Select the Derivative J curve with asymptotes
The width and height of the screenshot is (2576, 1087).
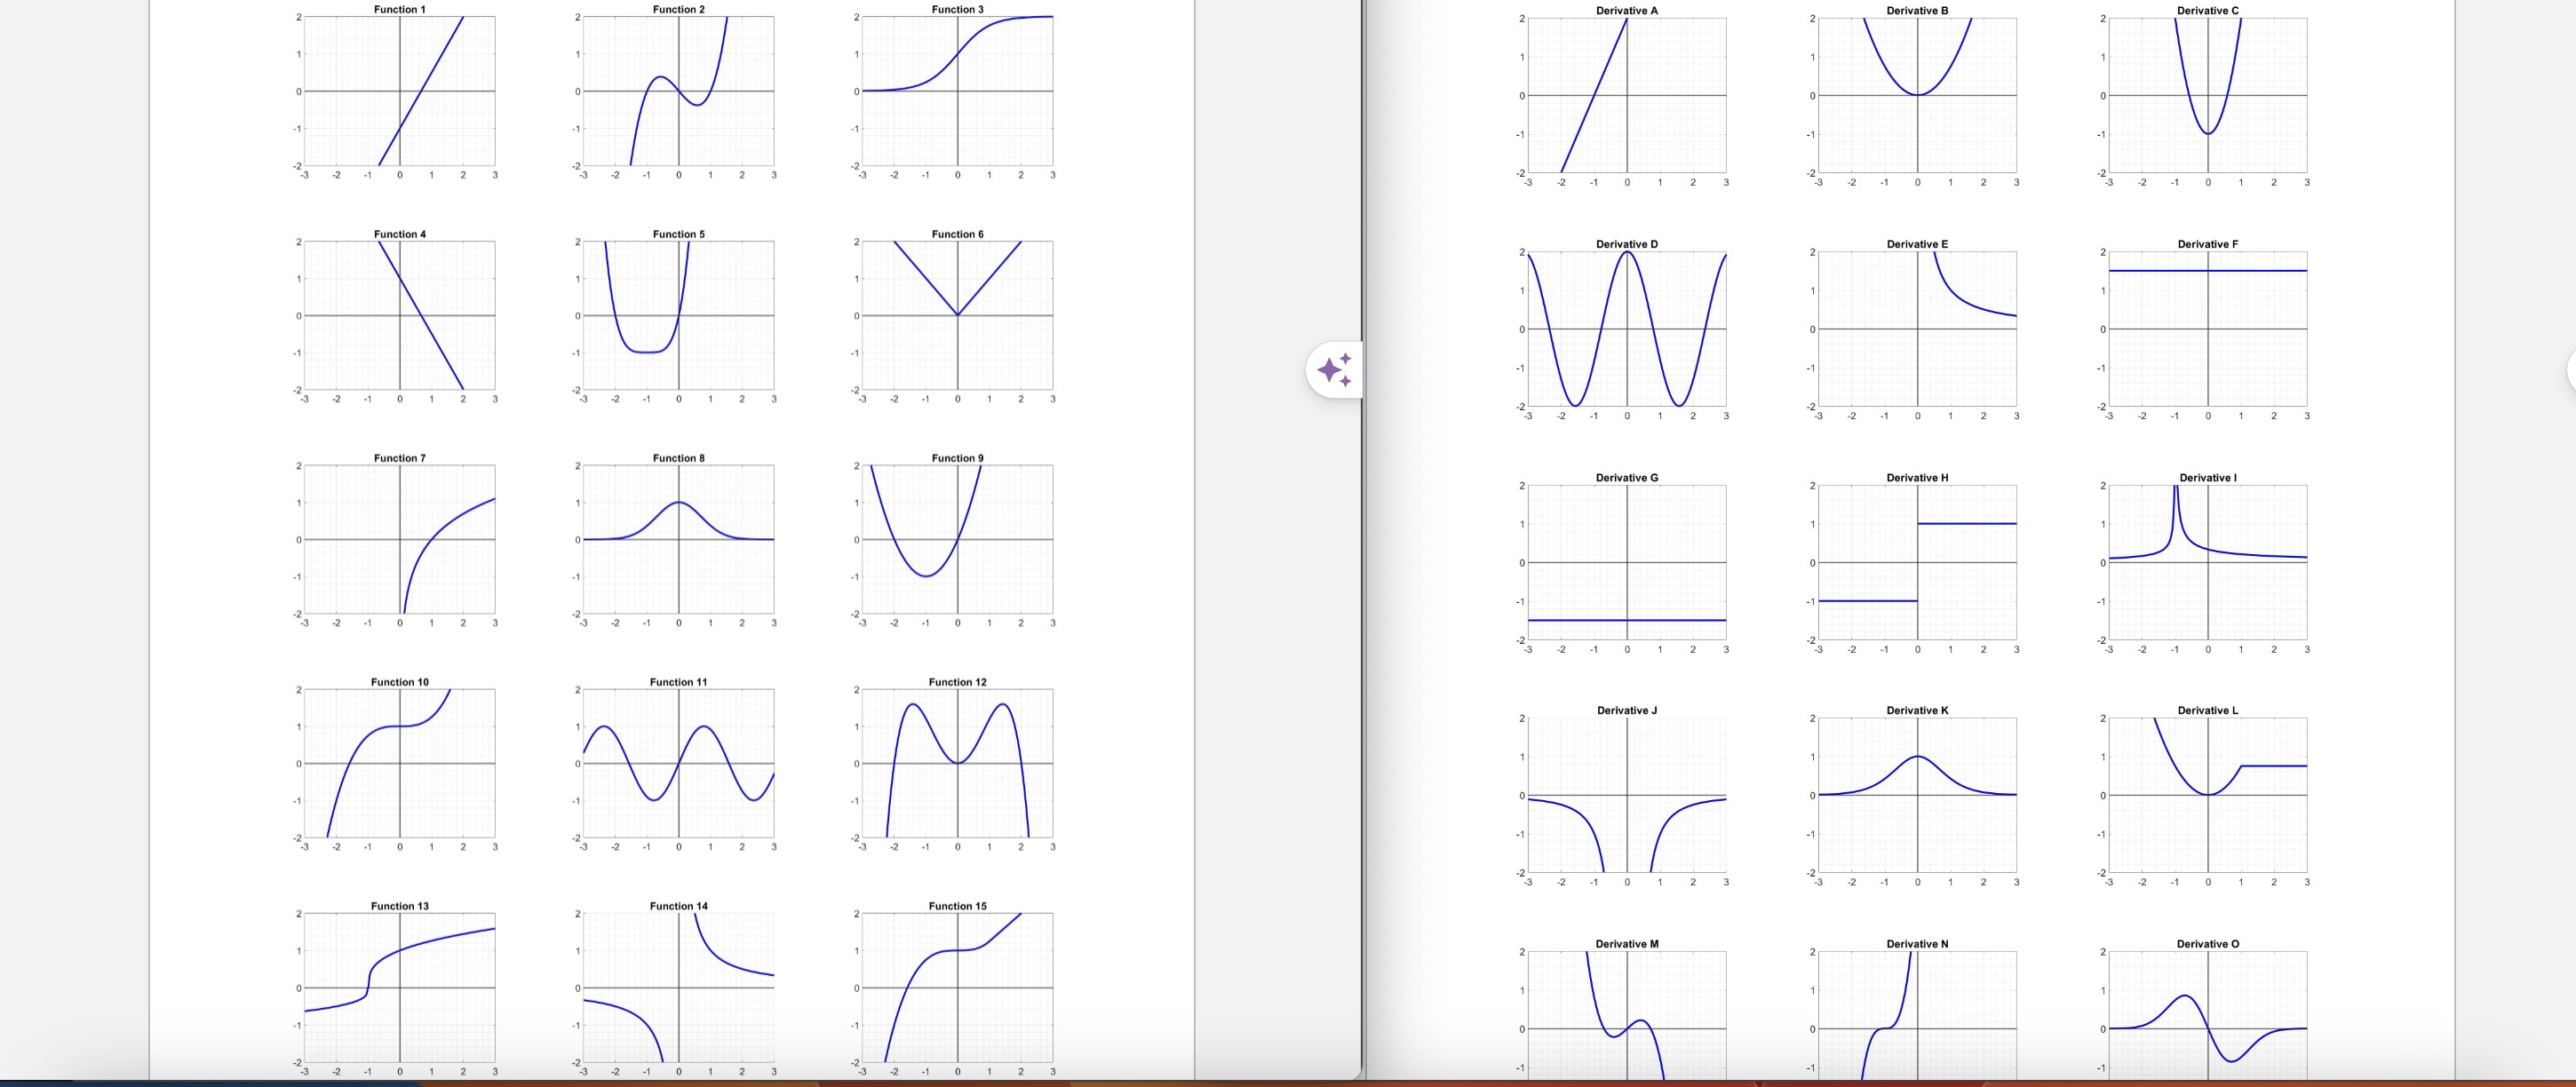tap(1626, 796)
